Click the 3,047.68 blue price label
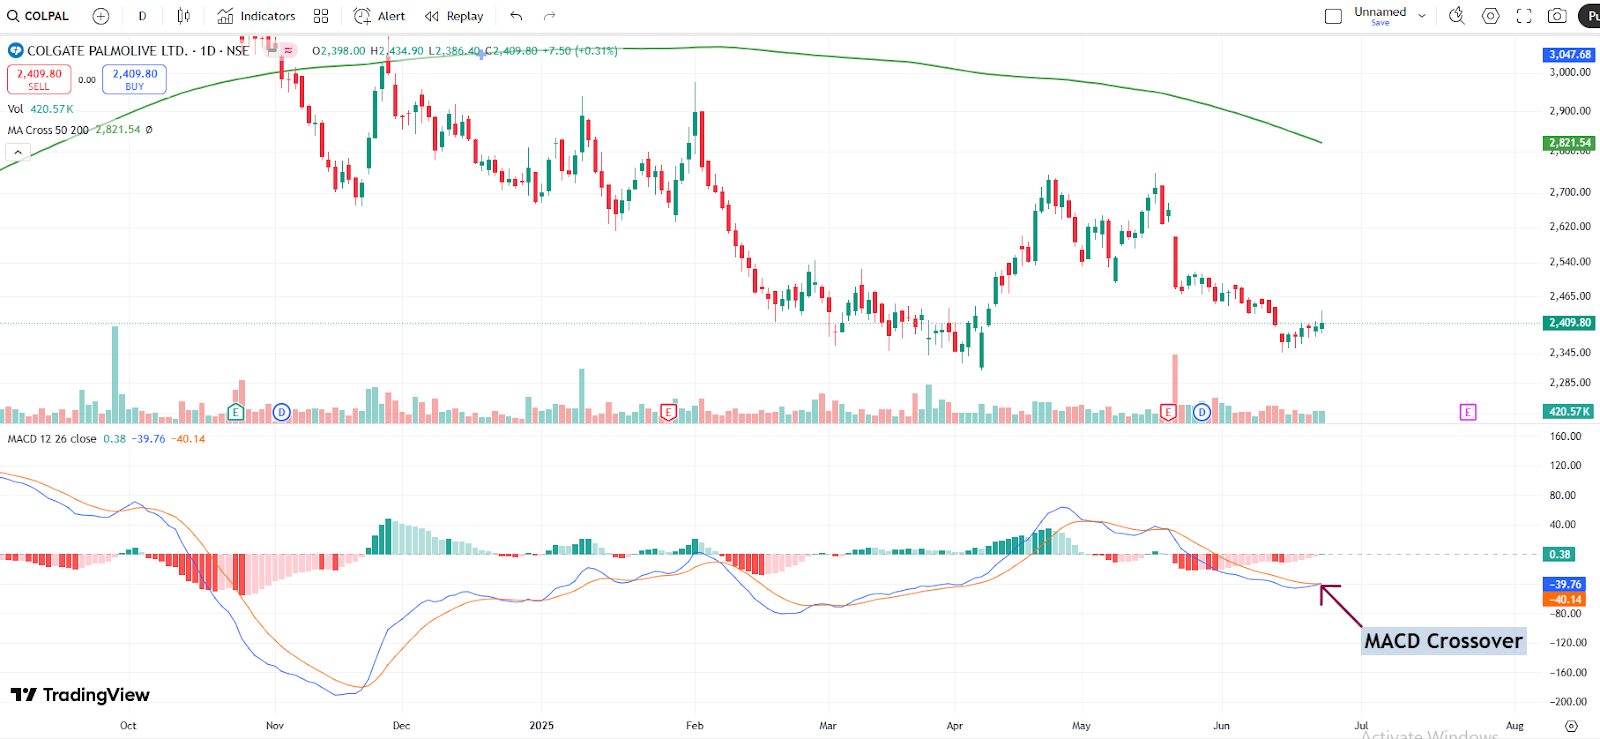The image size is (1600, 739). [x=1570, y=55]
